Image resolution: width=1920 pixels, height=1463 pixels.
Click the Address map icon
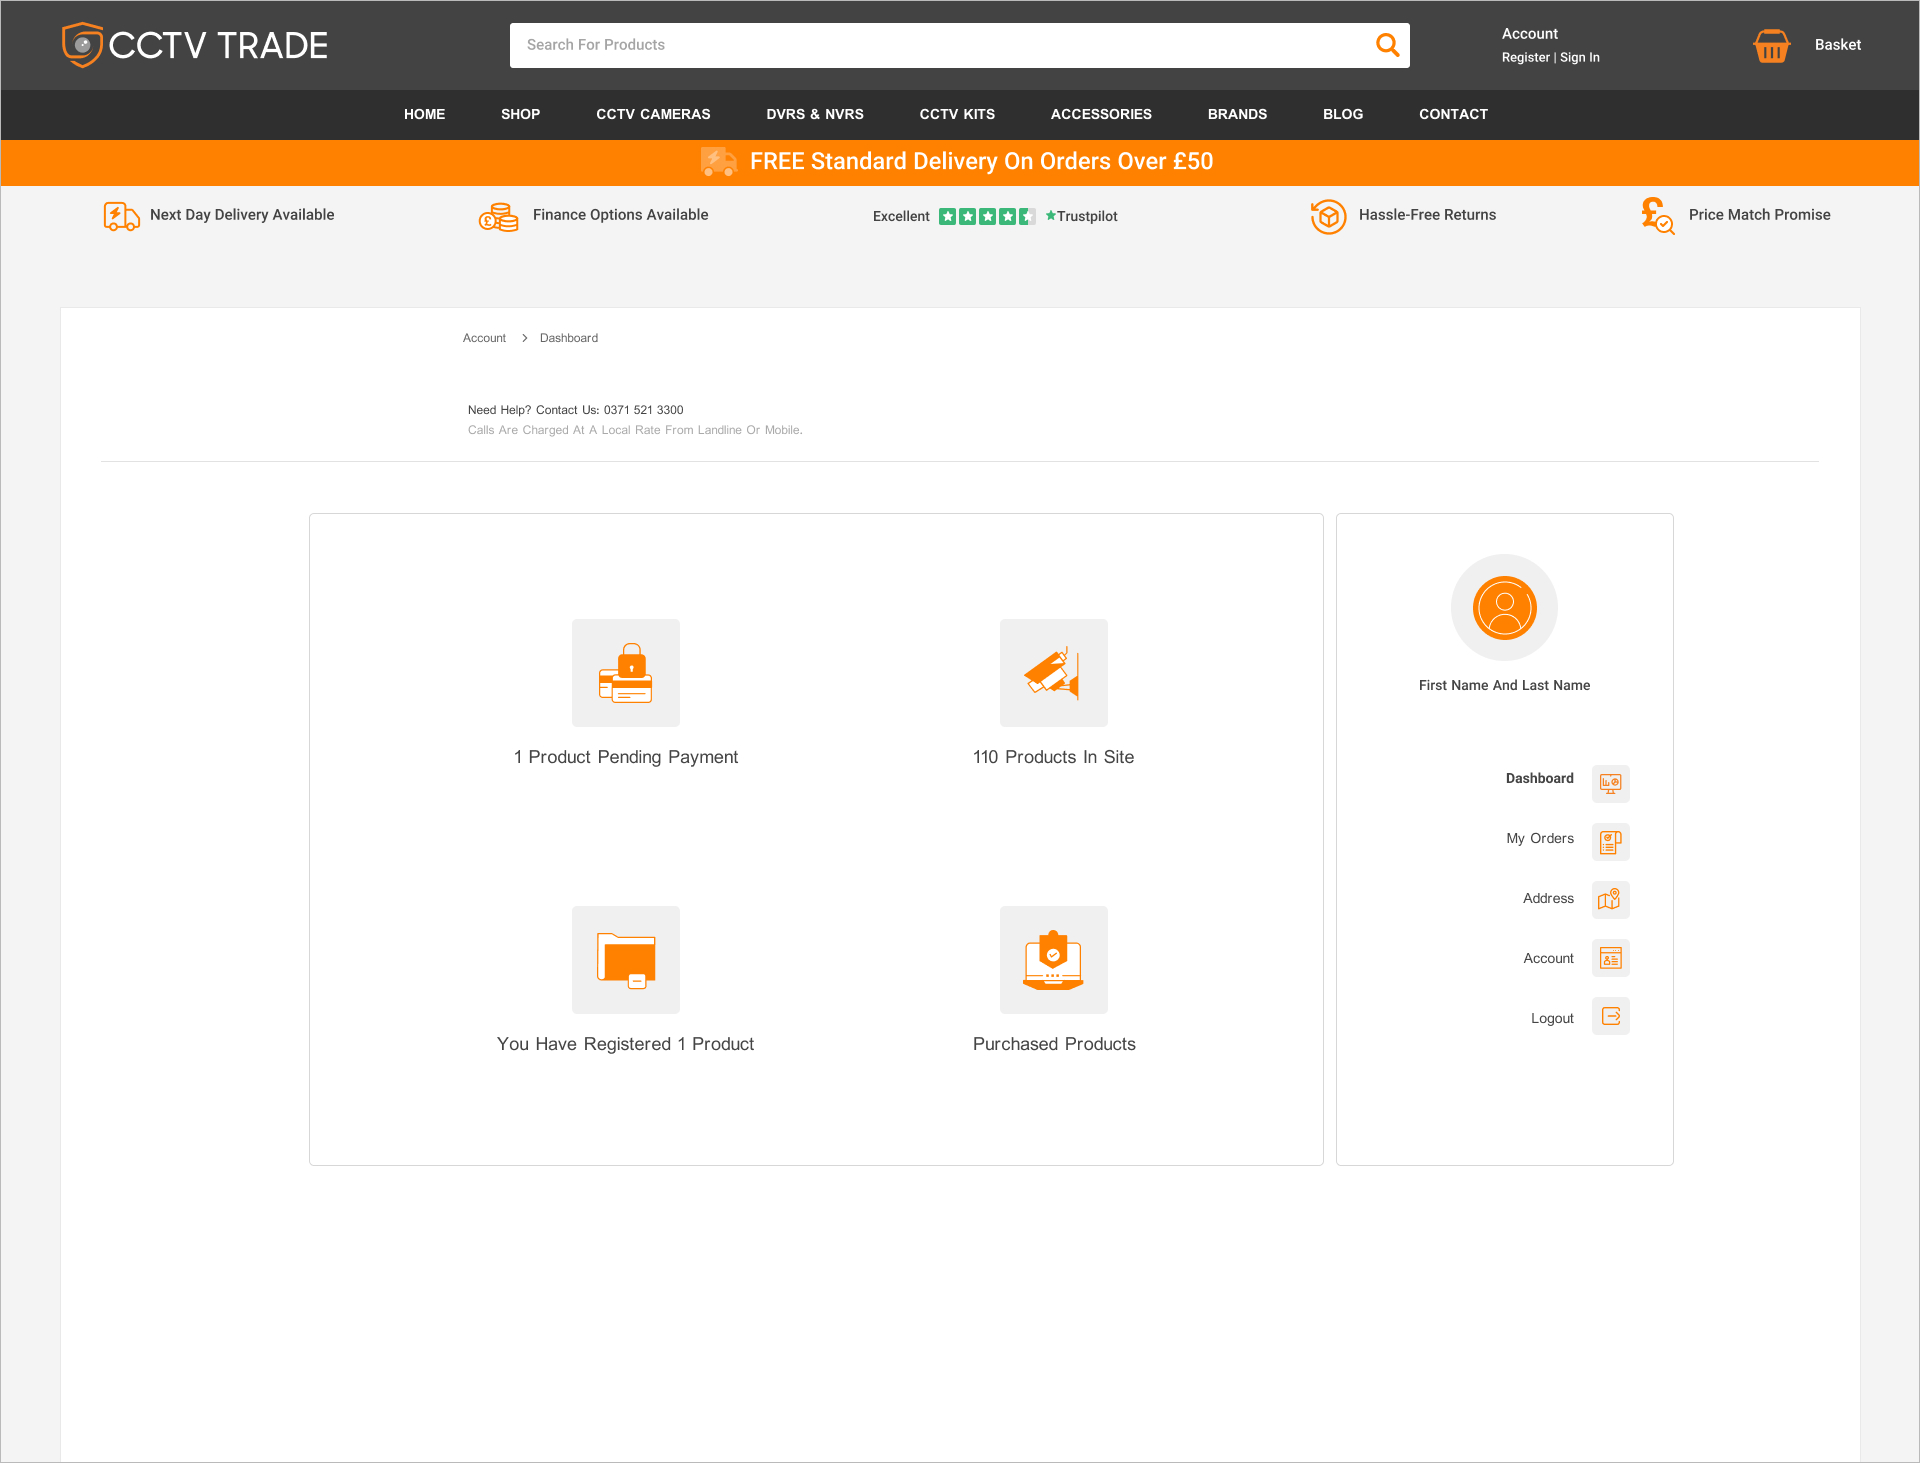coord(1610,900)
